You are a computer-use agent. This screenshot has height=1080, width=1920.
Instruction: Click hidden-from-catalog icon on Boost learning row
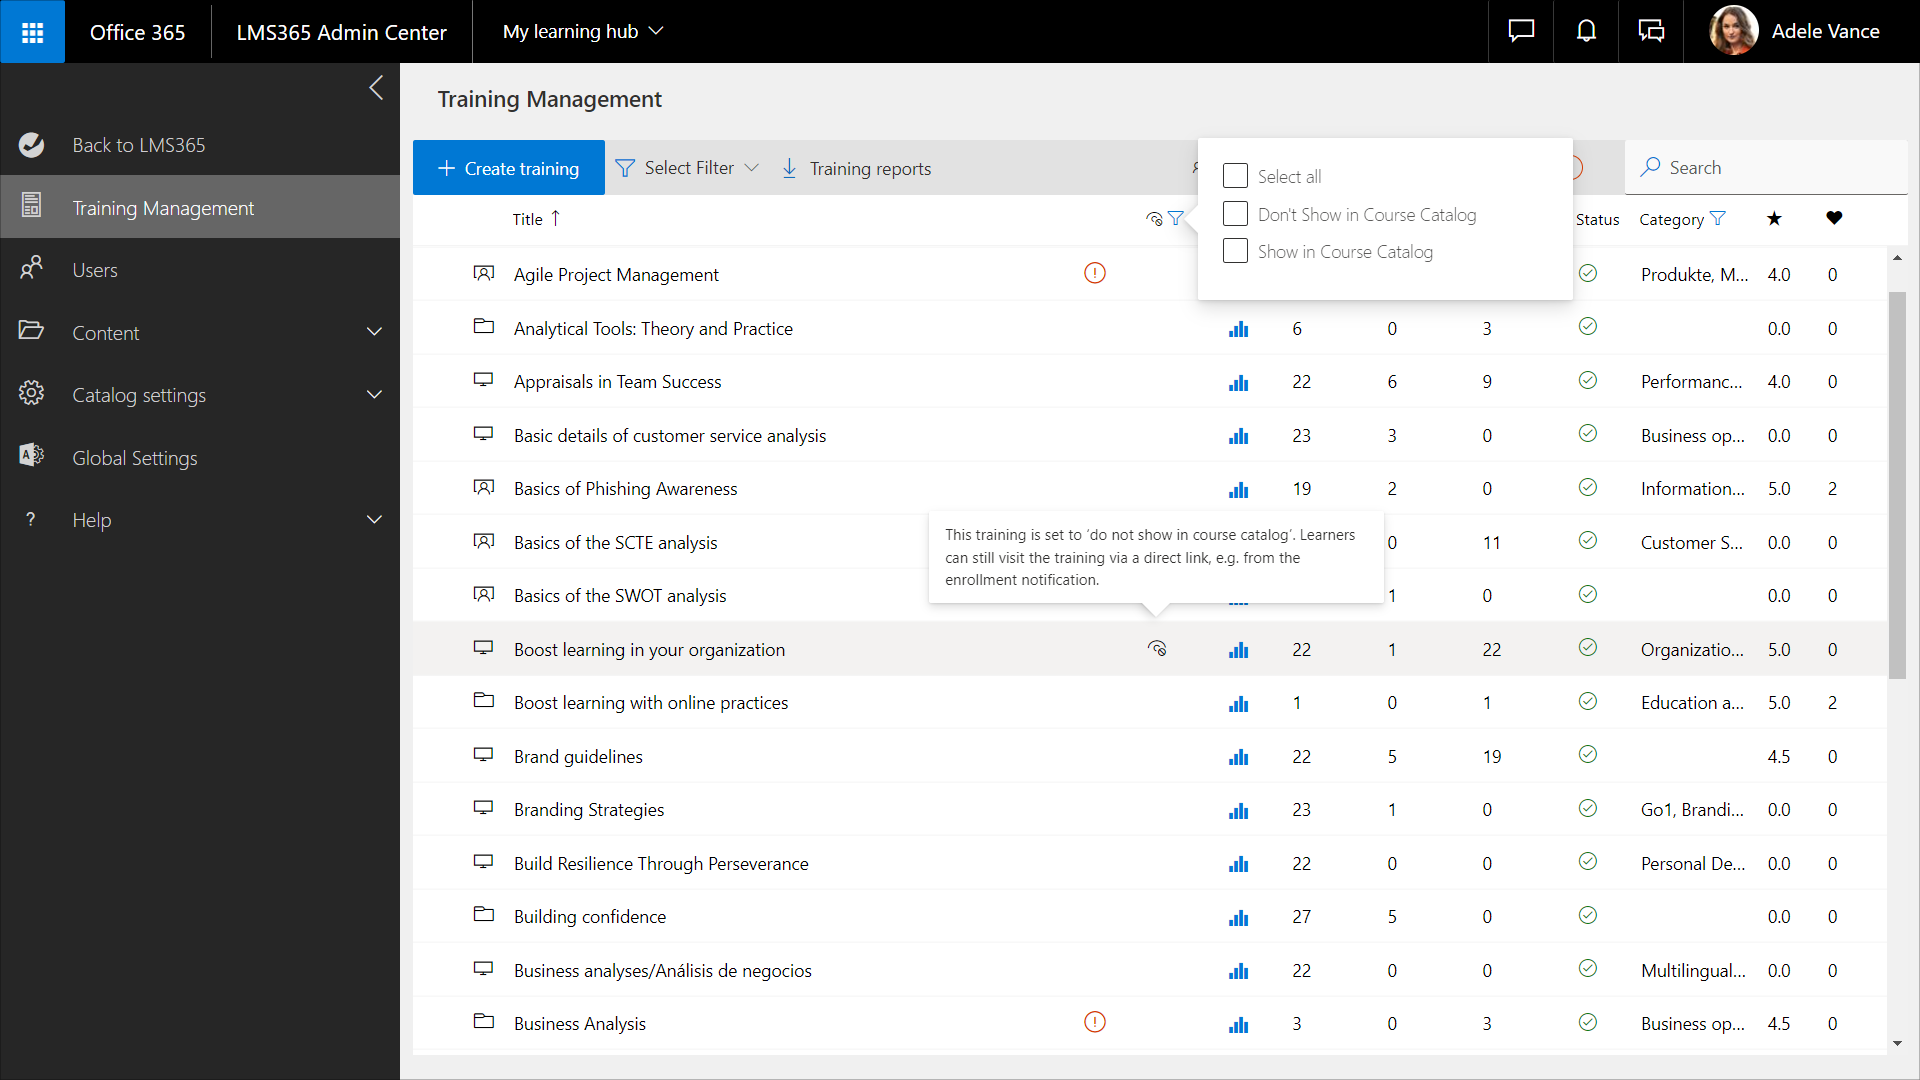point(1157,649)
